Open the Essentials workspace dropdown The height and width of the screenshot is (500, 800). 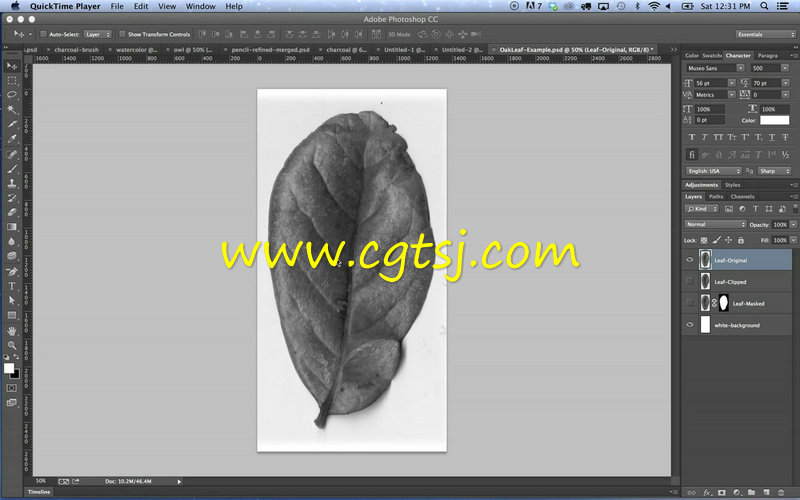(x=765, y=34)
